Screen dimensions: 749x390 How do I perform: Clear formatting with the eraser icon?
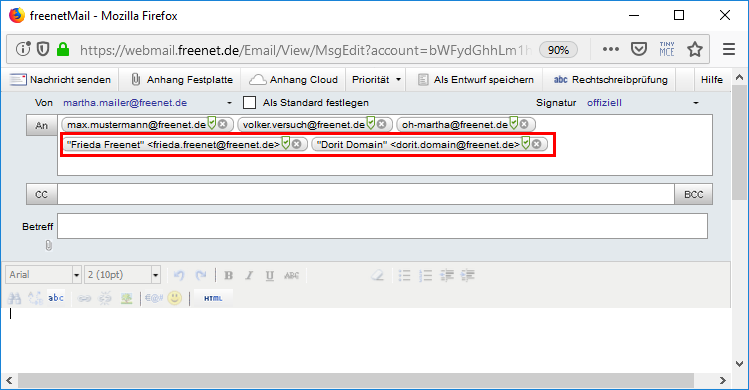click(378, 275)
